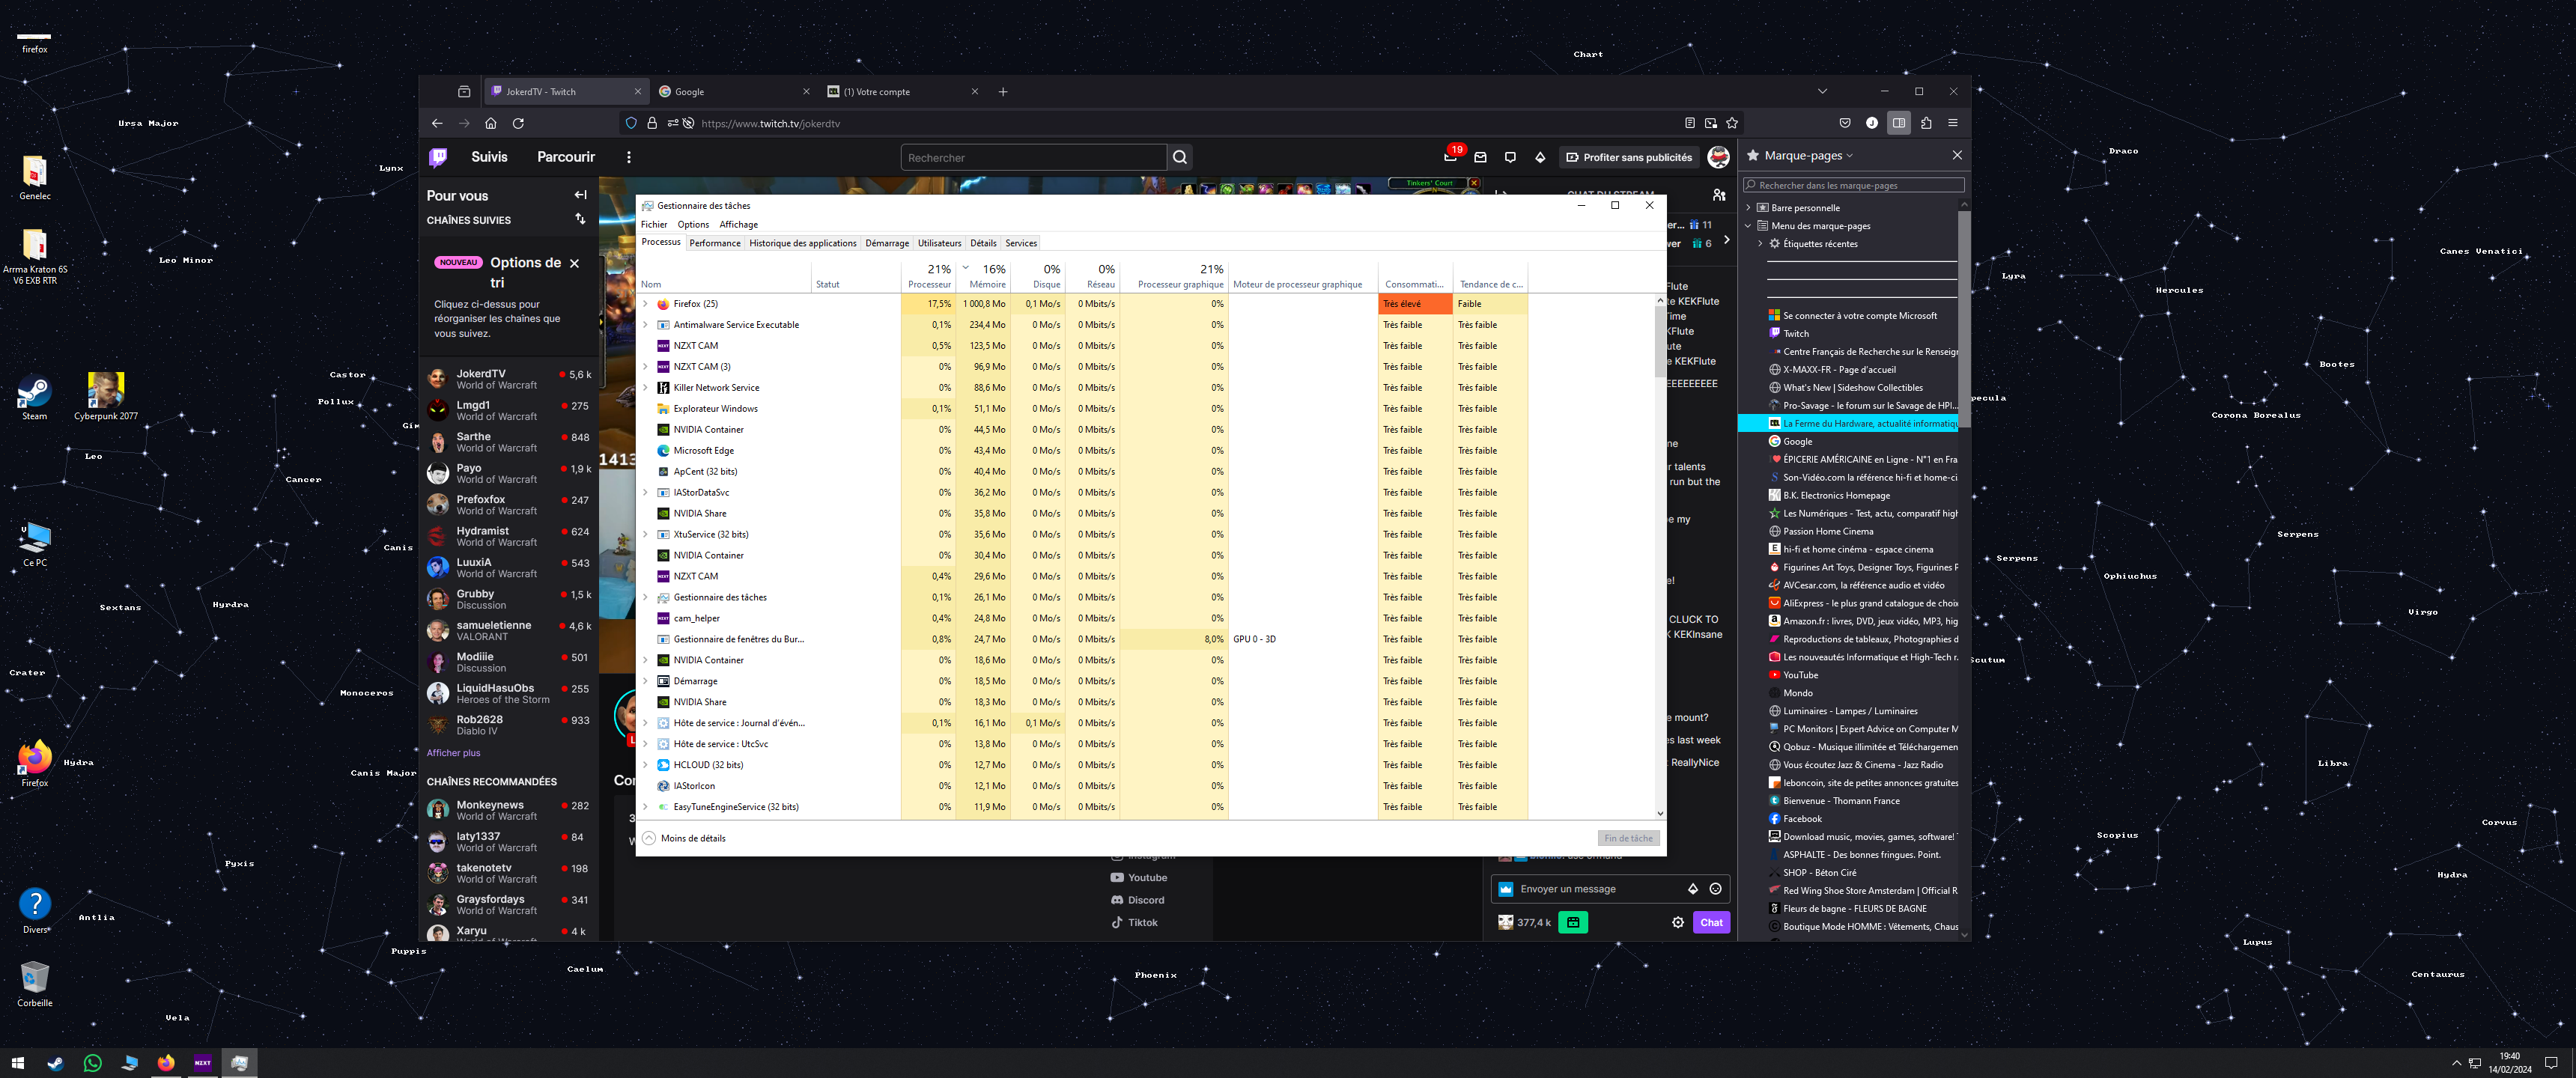The height and width of the screenshot is (1078, 2576).
Task: Expand Barre personnelle bookmarks folder
Action: 1748,208
